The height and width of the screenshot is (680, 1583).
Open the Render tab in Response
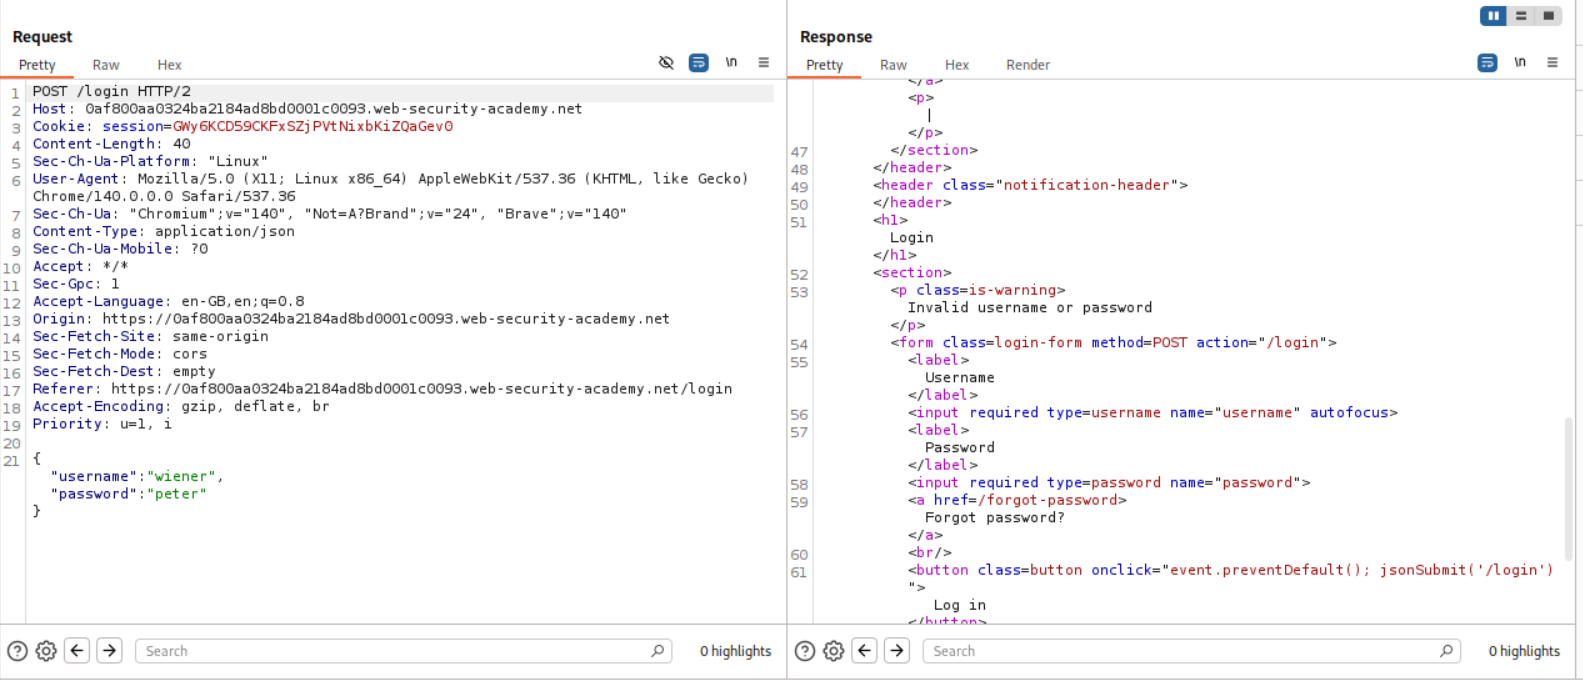1027,65
